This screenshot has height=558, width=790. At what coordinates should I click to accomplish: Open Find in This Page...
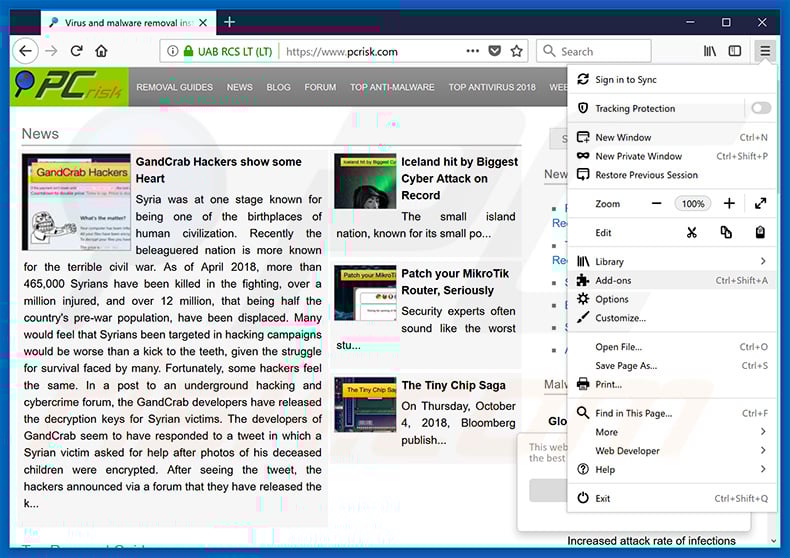pyautogui.click(x=672, y=413)
